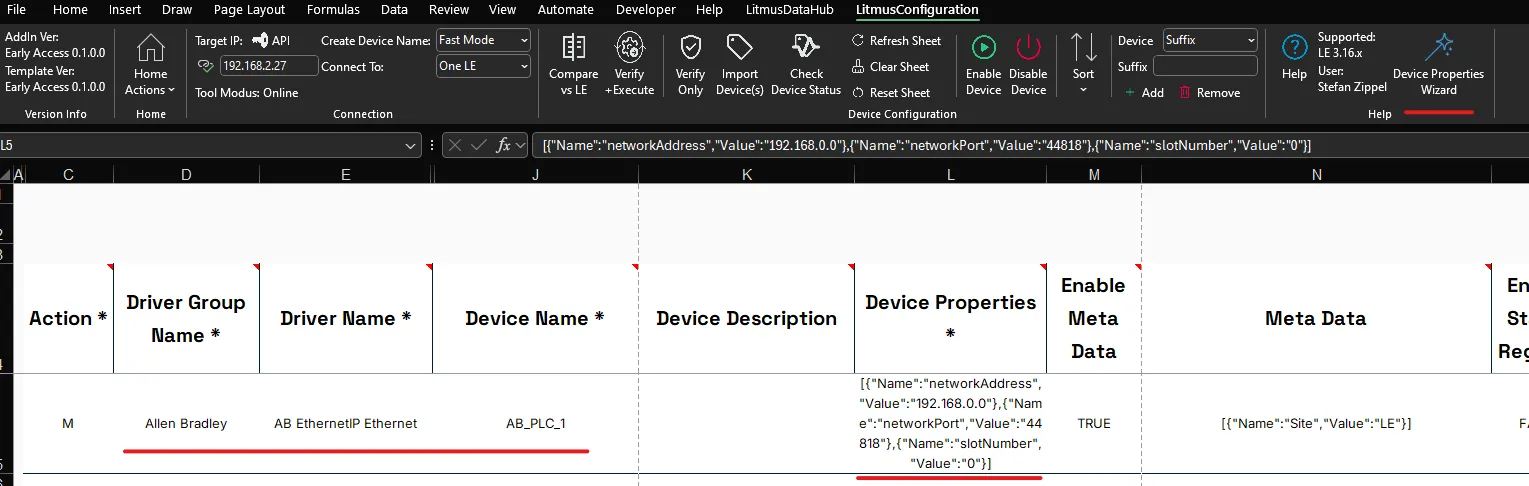Select the Device Properties JSON cell
The height and width of the screenshot is (486, 1529).
click(950, 424)
